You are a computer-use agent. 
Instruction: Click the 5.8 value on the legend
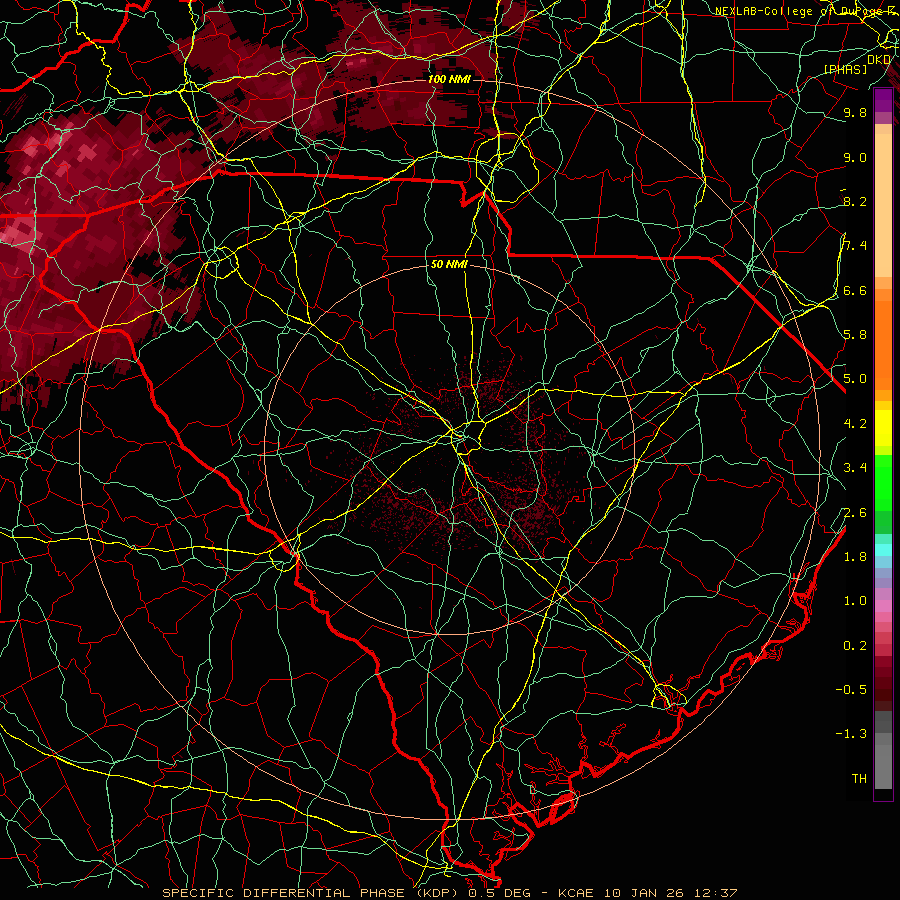855,334
